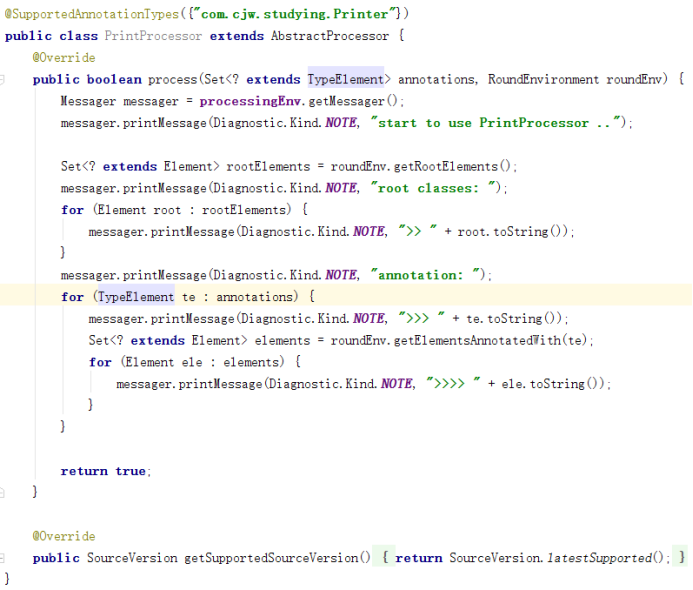The image size is (693, 590).
Task: Click the @SupportedAnnotationTypes annotation
Action: [91, 14]
